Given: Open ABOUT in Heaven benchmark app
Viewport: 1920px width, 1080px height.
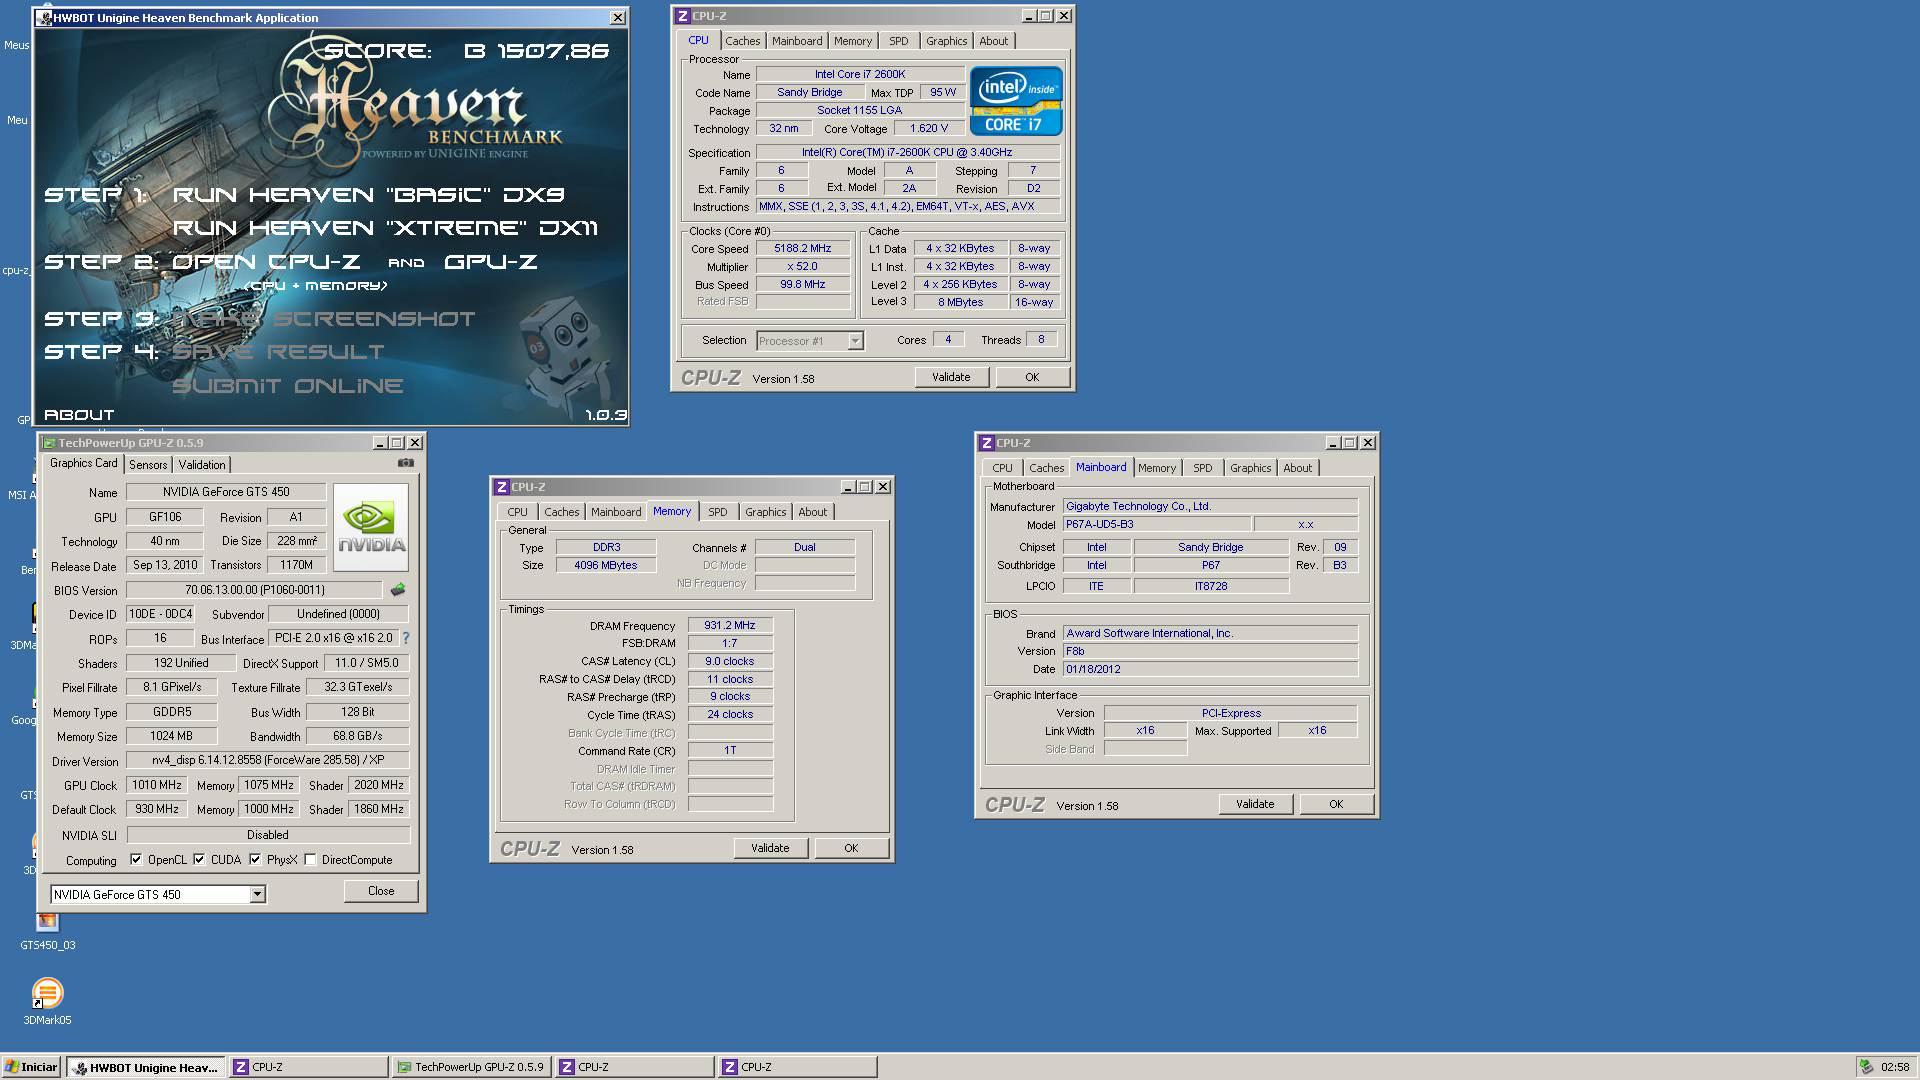Looking at the screenshot, I should pos(79,415).
